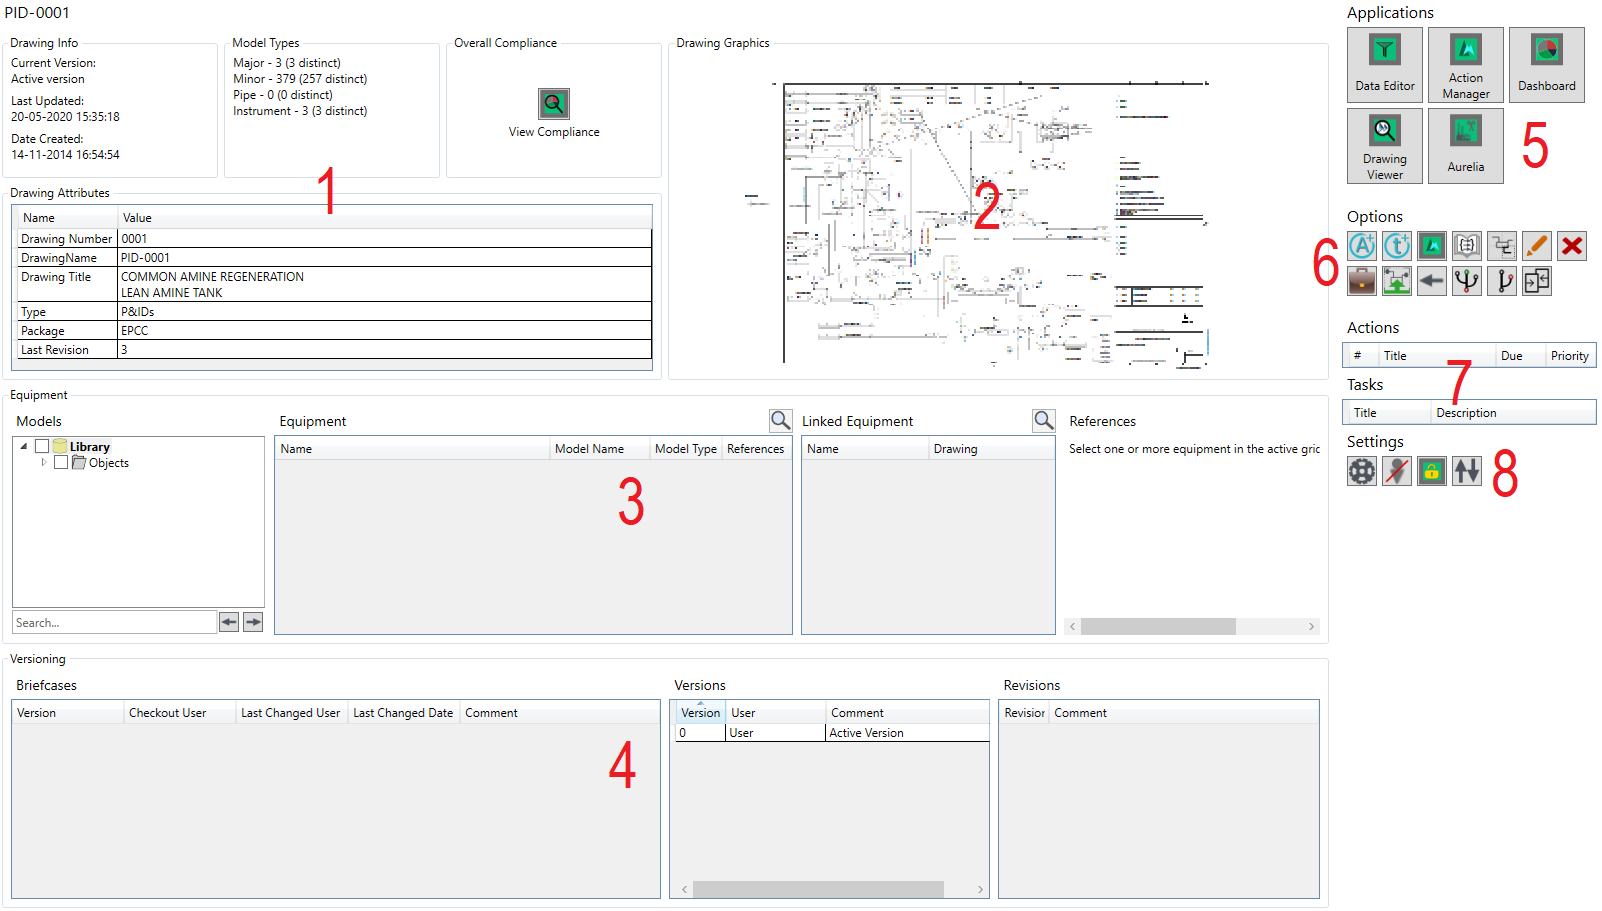Screen dimensions: 1602x911
Task: Launch the Action Manager application
Action: point(1465,65)
